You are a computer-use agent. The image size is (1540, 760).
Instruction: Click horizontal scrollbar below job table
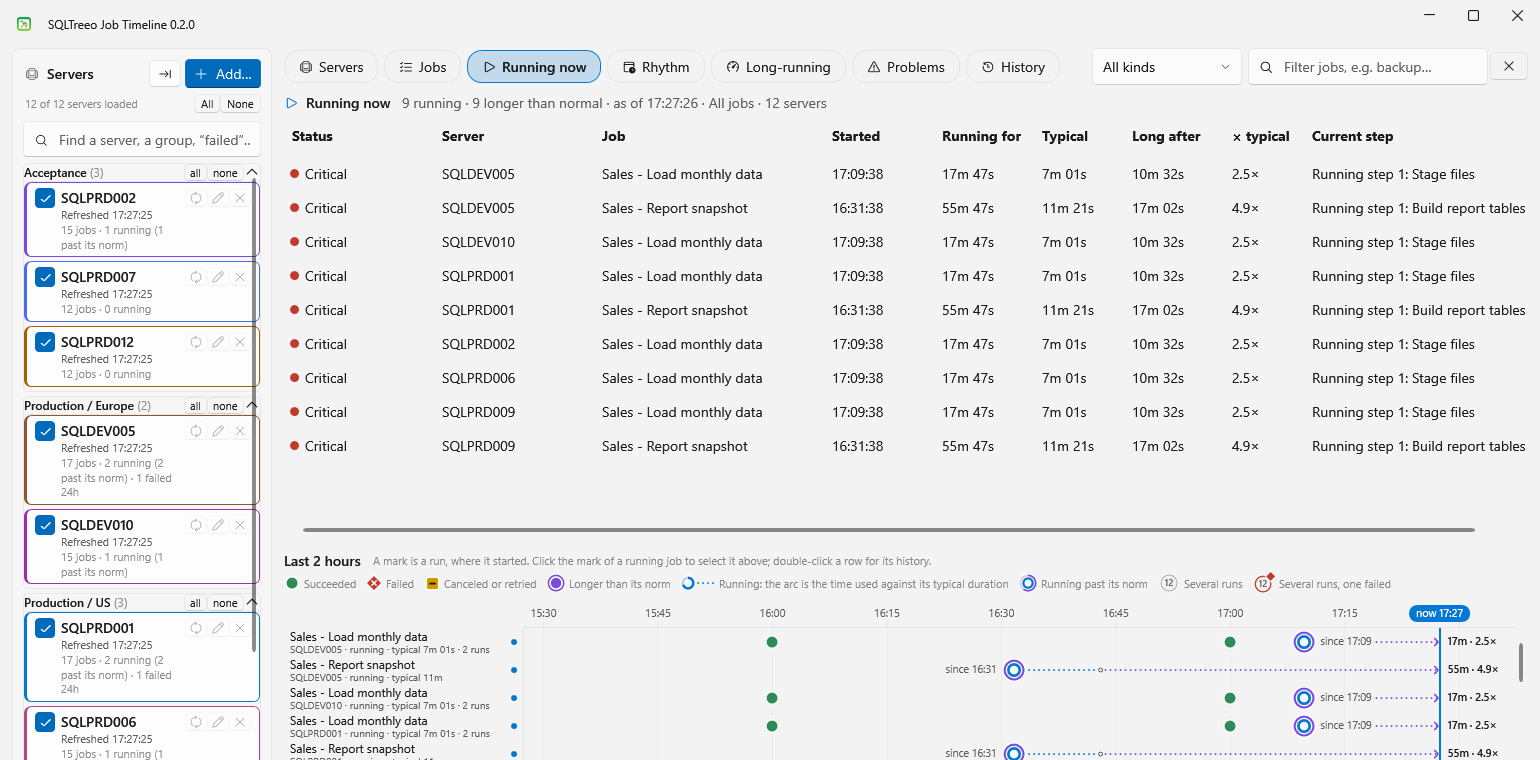pyautogui.click(x=888, y=530)
